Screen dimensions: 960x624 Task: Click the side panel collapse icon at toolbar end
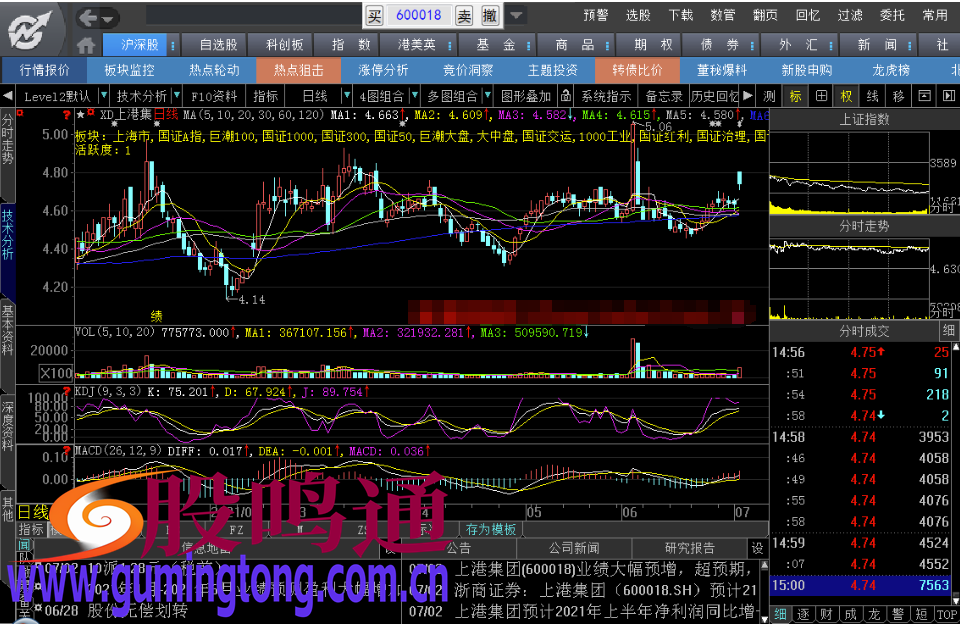click(948, 96)
